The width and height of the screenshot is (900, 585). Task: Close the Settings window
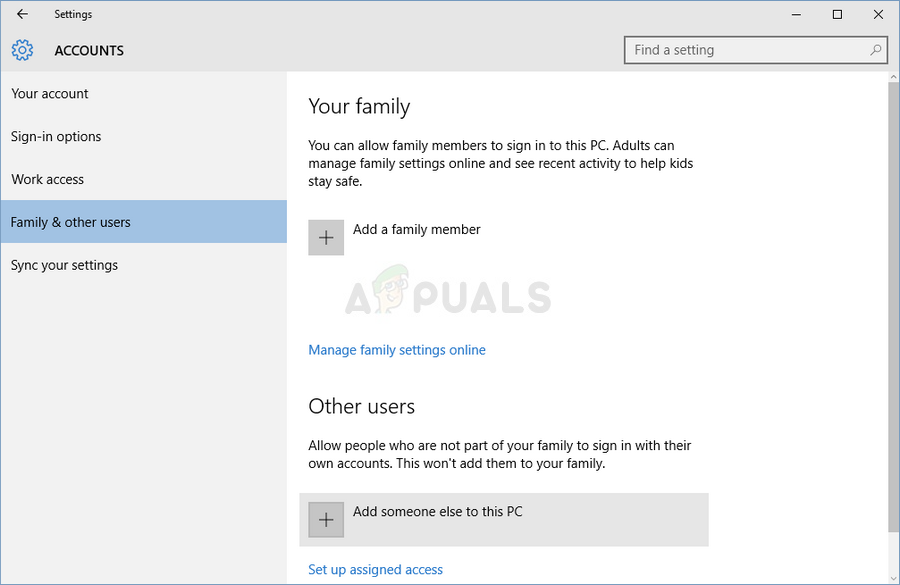pos(877,14)
